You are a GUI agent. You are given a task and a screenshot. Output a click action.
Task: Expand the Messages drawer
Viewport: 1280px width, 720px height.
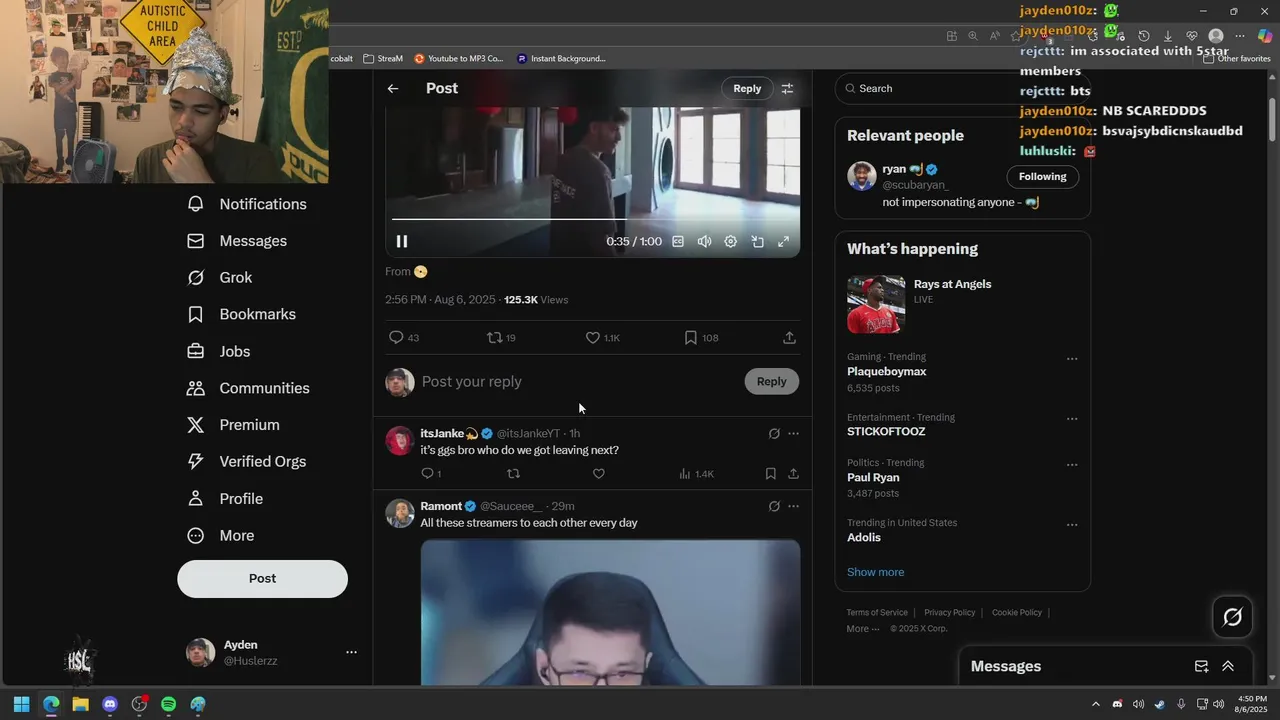click(1228, 666)
